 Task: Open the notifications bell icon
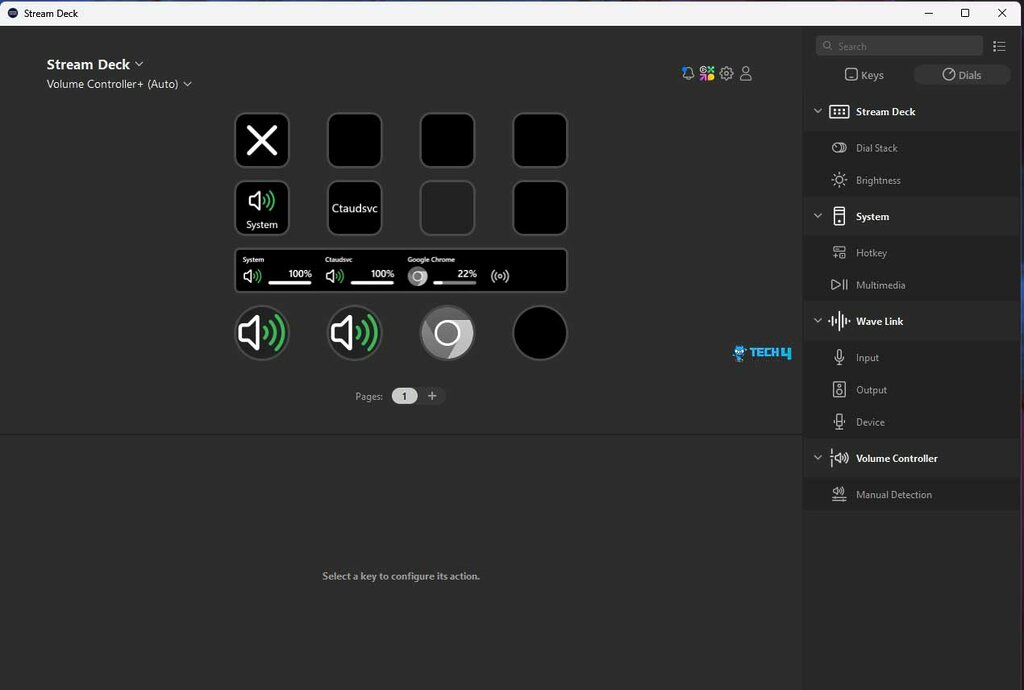687,73
